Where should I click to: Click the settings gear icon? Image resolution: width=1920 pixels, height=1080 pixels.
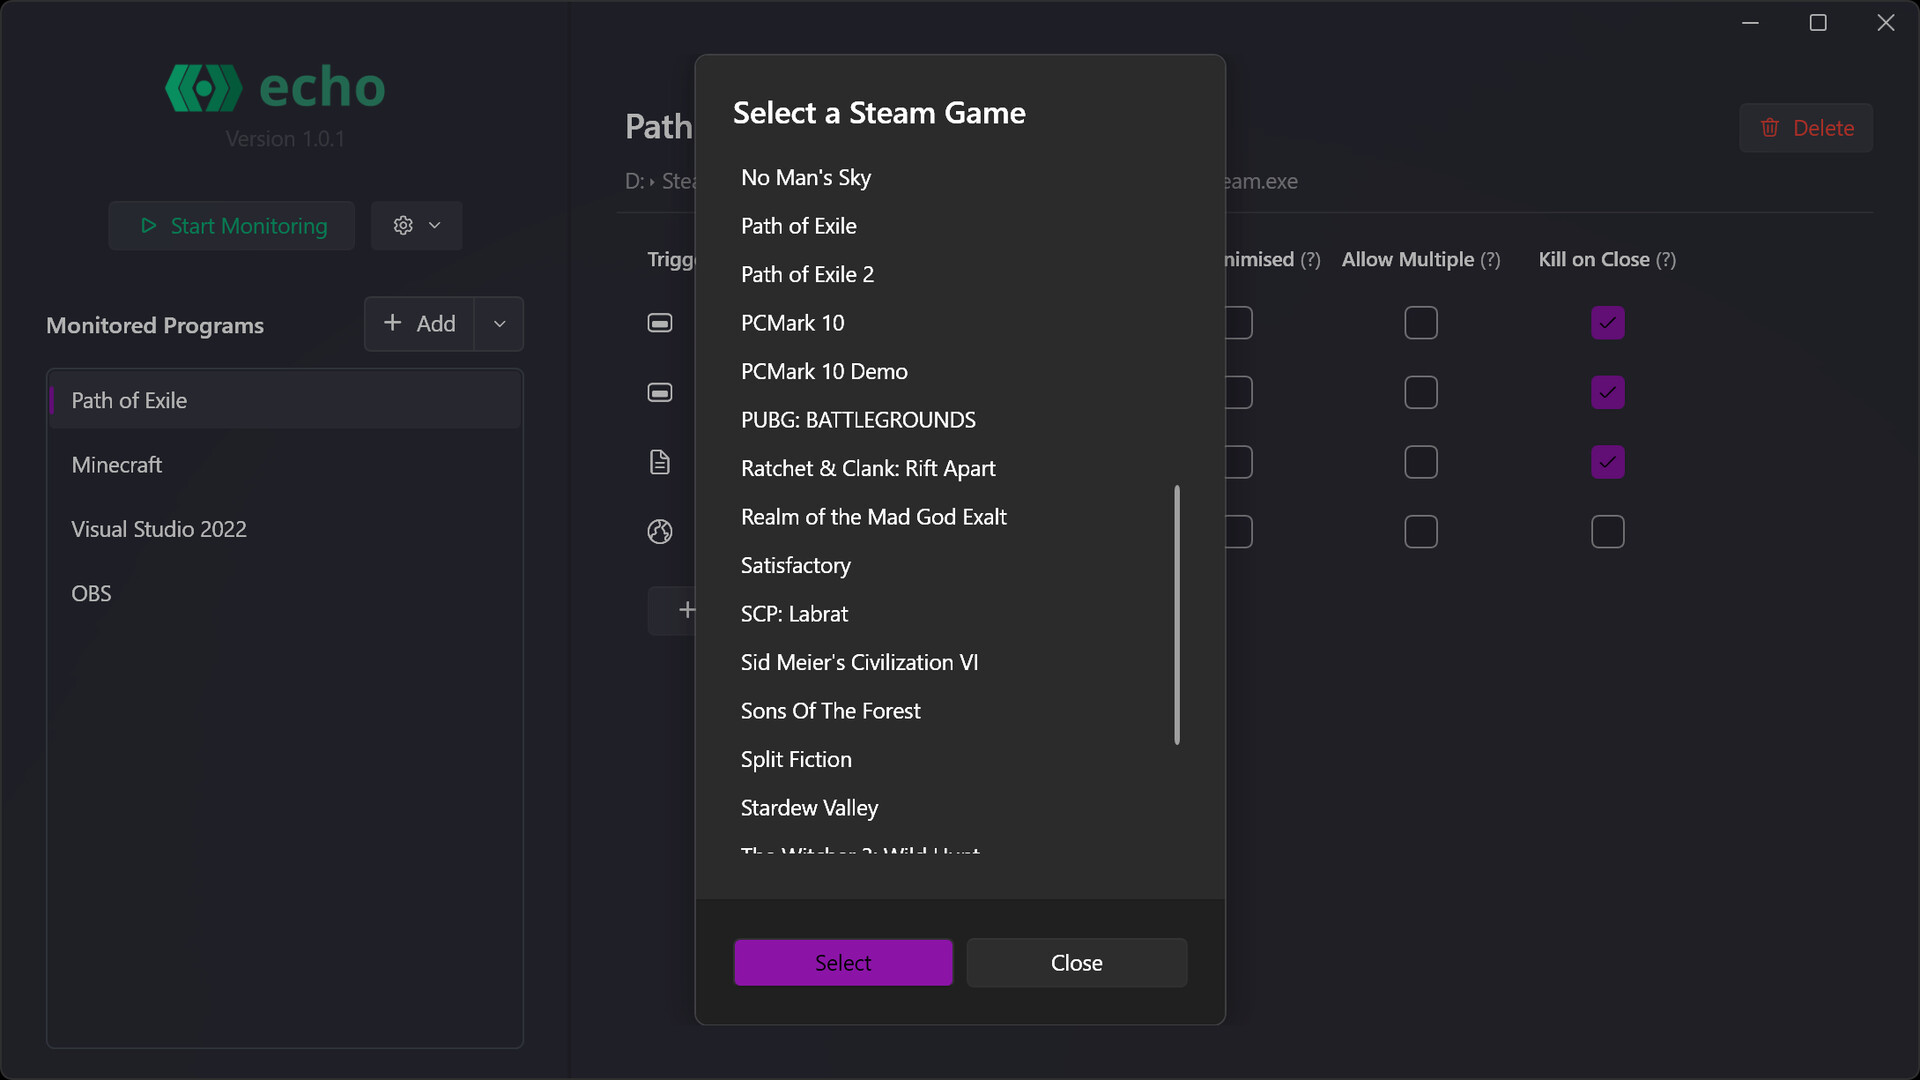(403, 226)
